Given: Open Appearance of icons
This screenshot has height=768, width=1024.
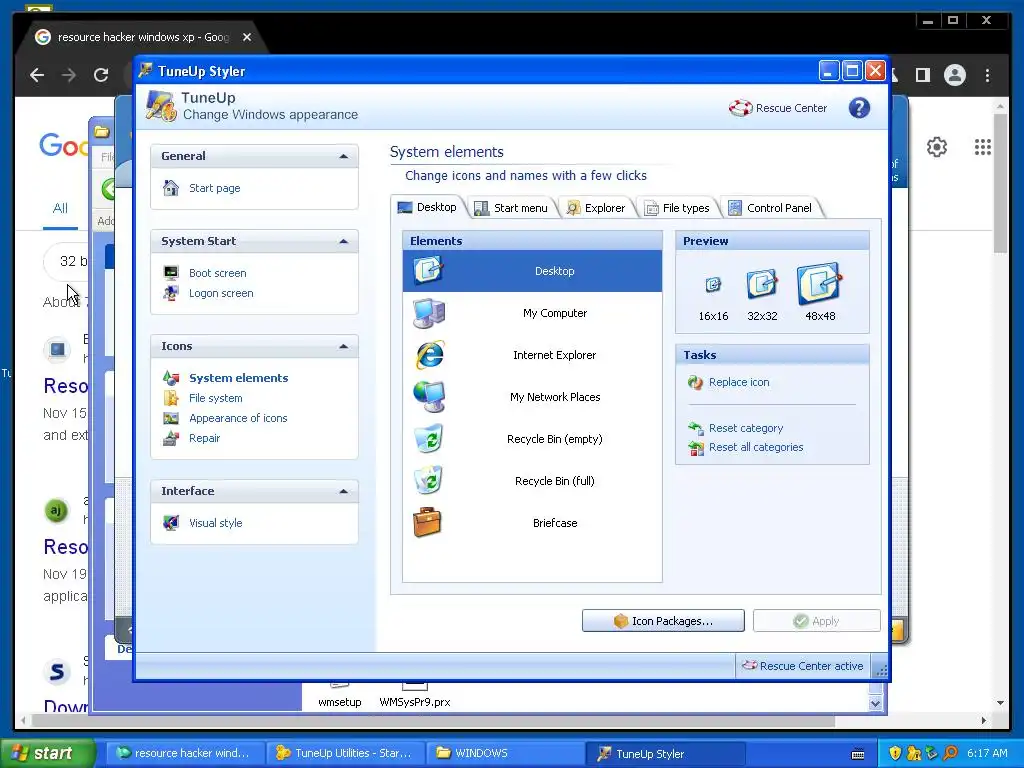Looking at the screenshot, I should (x=238, y=419).
